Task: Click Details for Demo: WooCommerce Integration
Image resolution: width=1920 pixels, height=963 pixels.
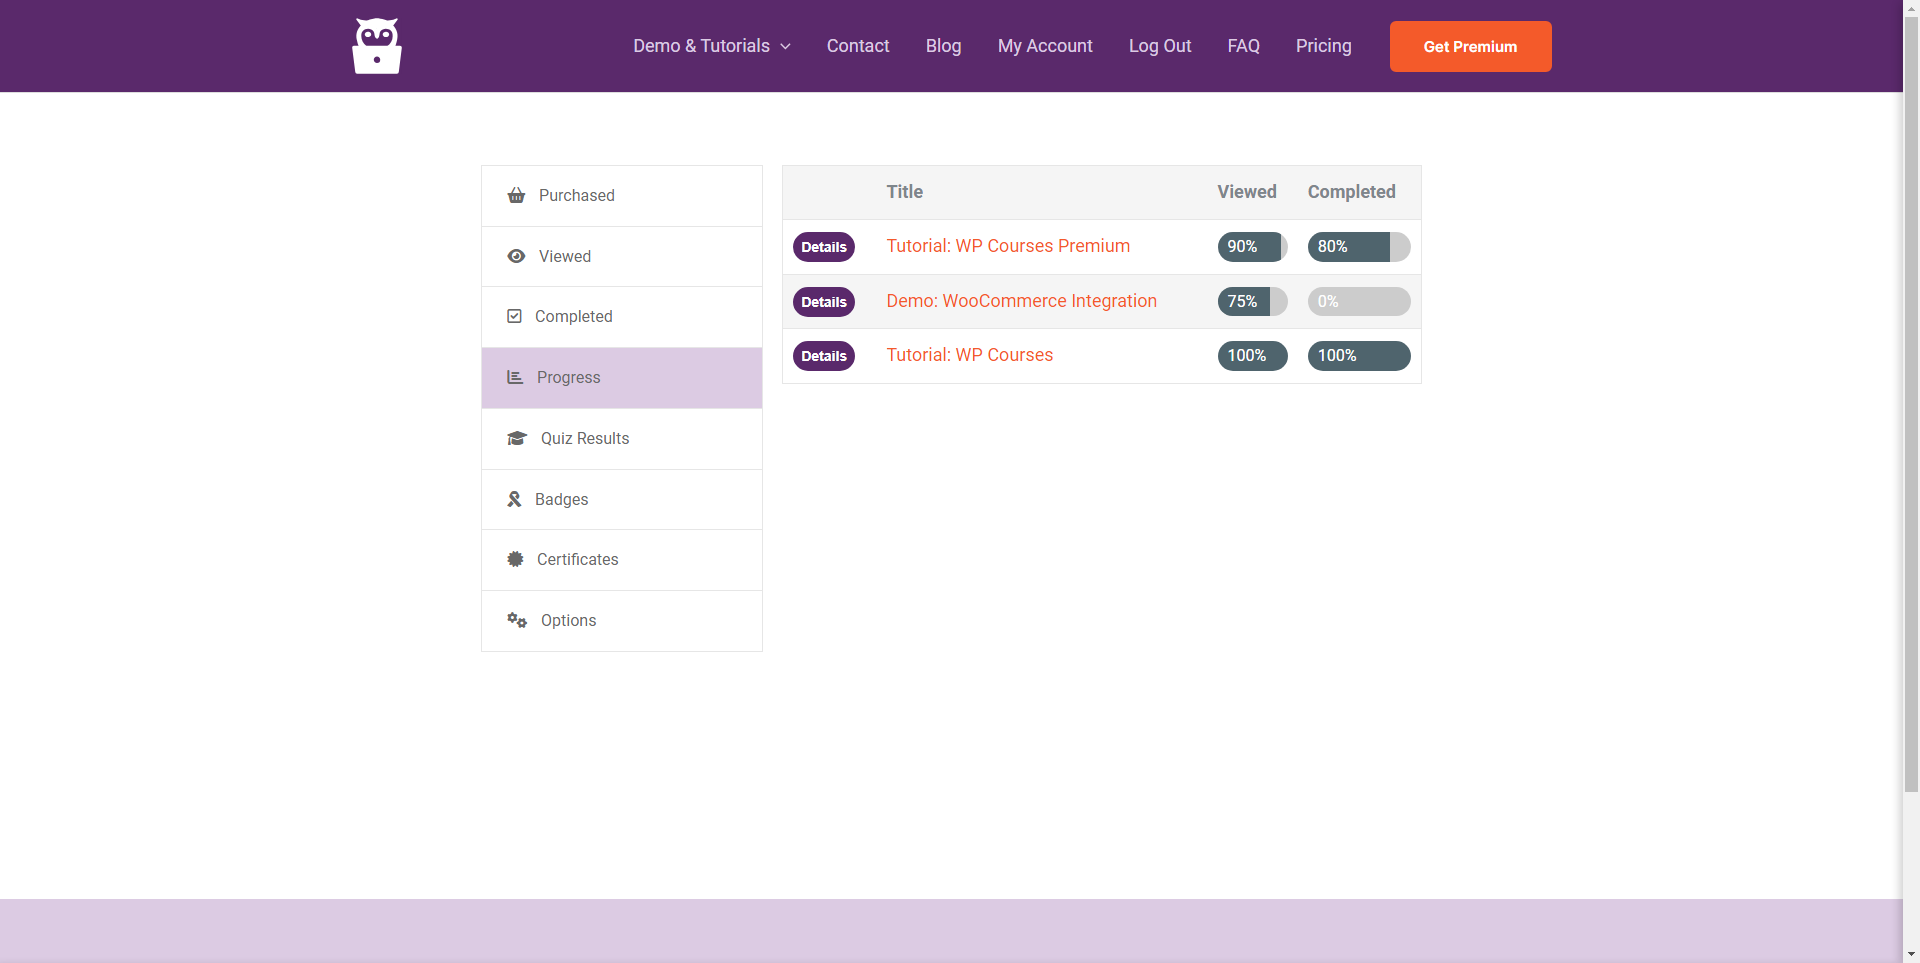Action: 824,302
